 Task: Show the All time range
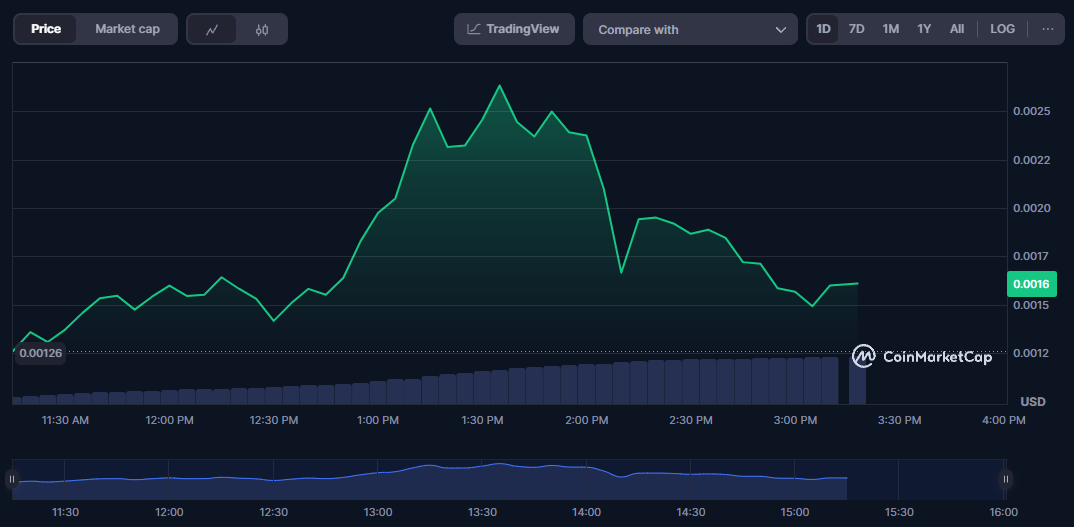point(957,29)
